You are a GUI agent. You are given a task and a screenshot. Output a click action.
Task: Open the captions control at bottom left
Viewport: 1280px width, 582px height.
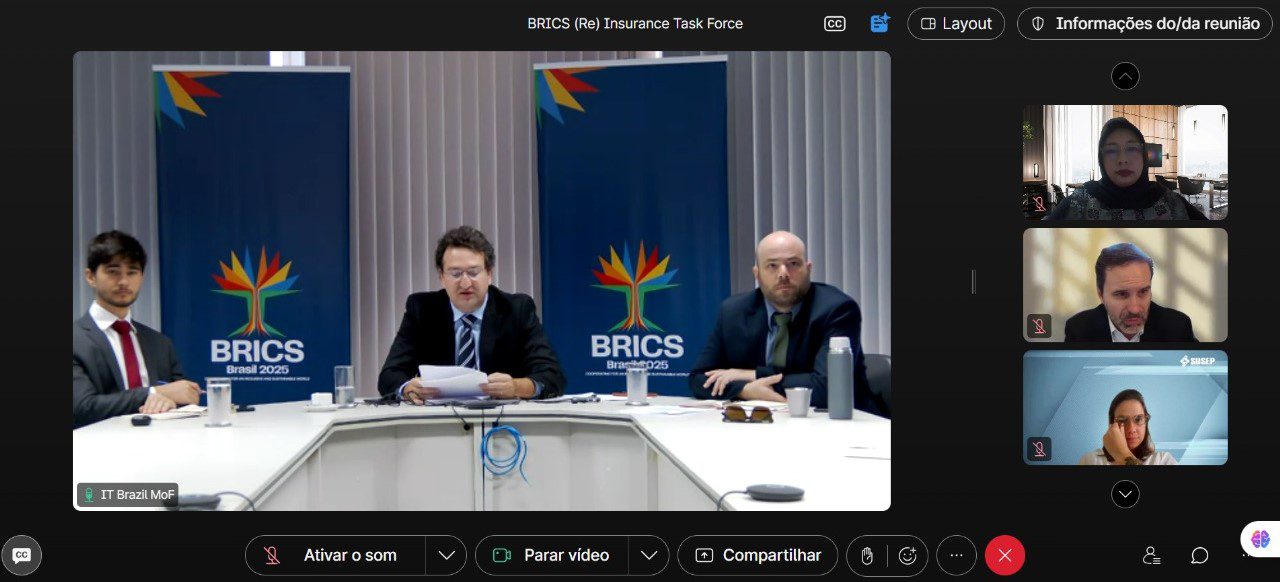[22, 556]
